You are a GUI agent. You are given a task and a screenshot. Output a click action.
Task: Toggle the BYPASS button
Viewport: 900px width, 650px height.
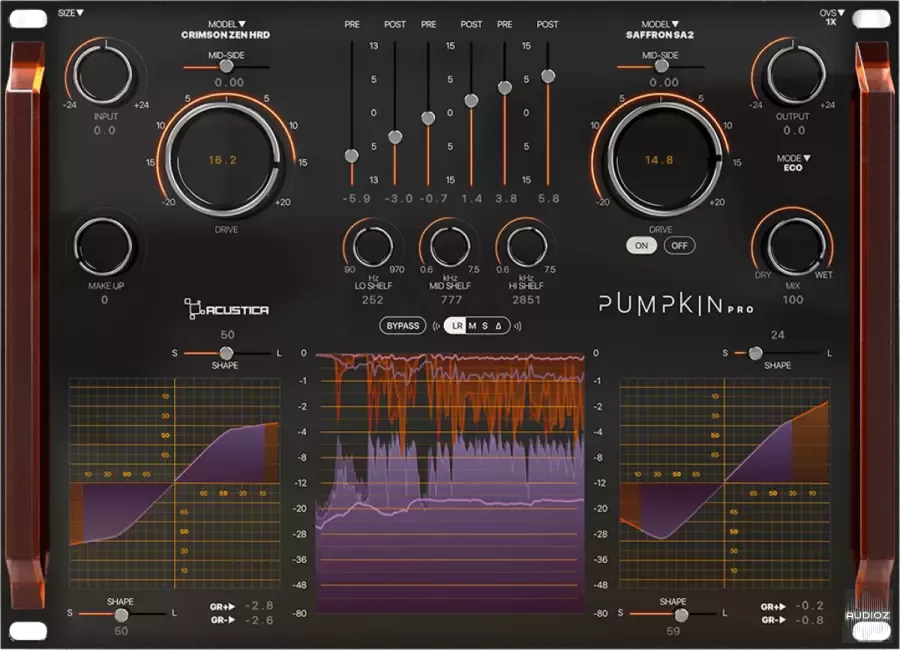pos(402,326)
